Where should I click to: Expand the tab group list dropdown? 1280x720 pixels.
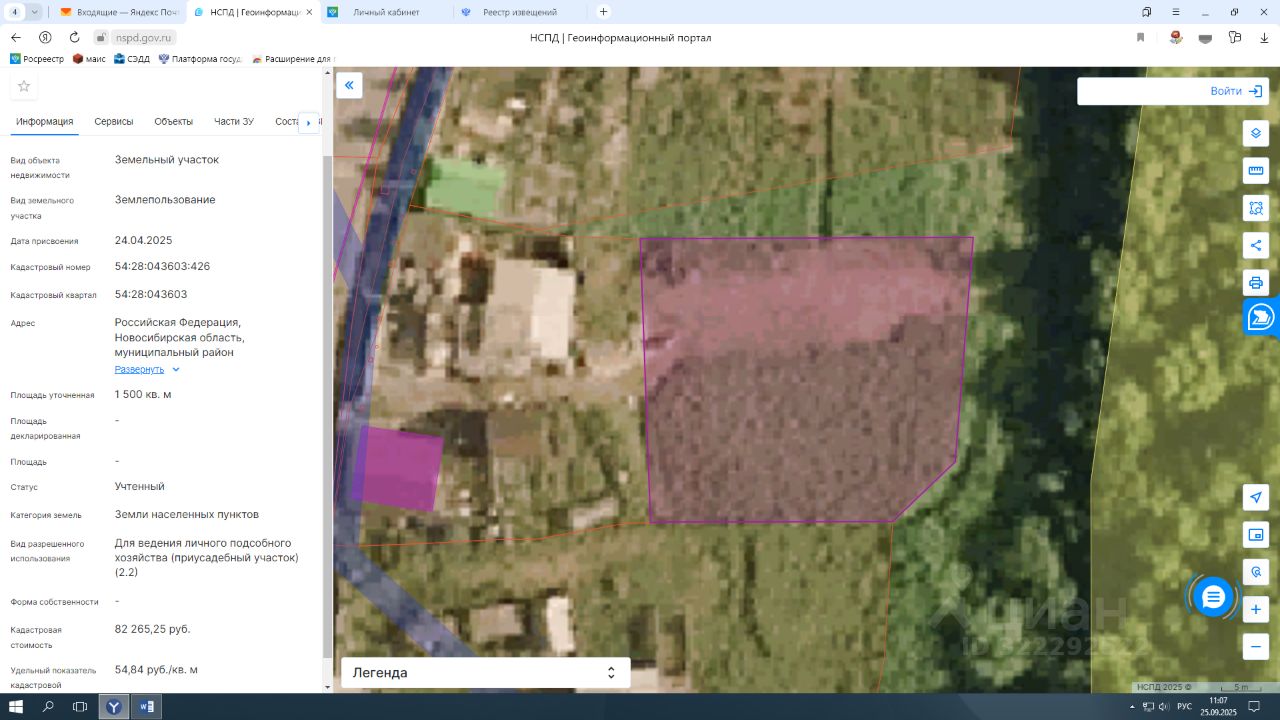click(x=35, y=12)
